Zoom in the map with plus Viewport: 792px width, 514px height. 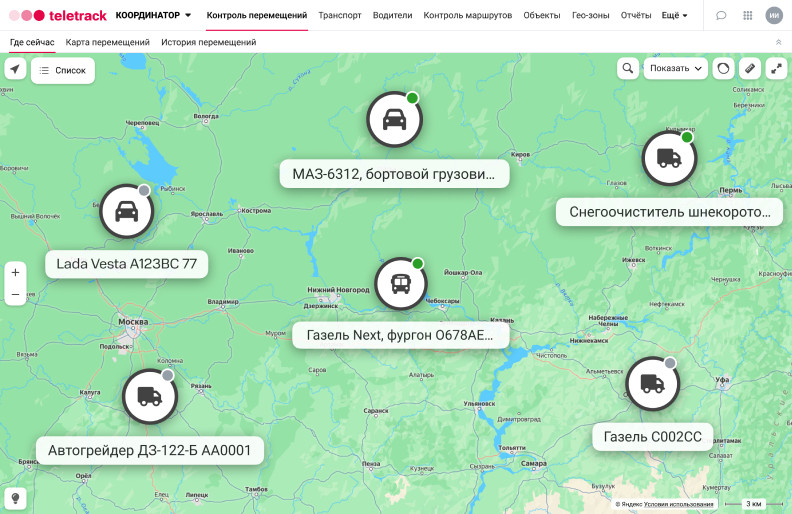point(16,273)
